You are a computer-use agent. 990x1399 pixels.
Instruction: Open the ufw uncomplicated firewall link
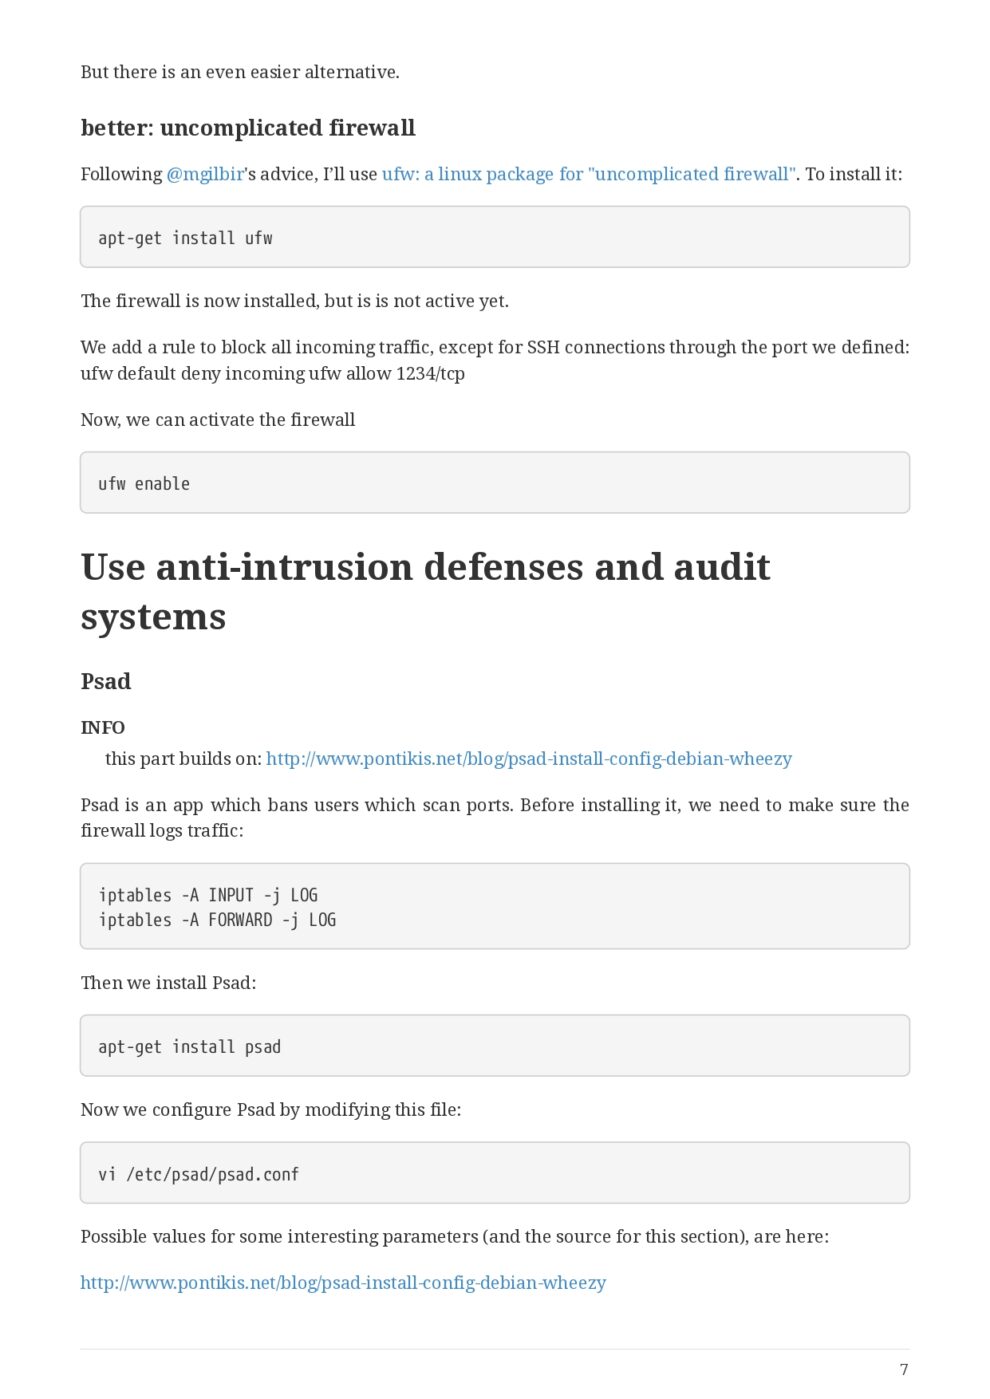[589, 174]
